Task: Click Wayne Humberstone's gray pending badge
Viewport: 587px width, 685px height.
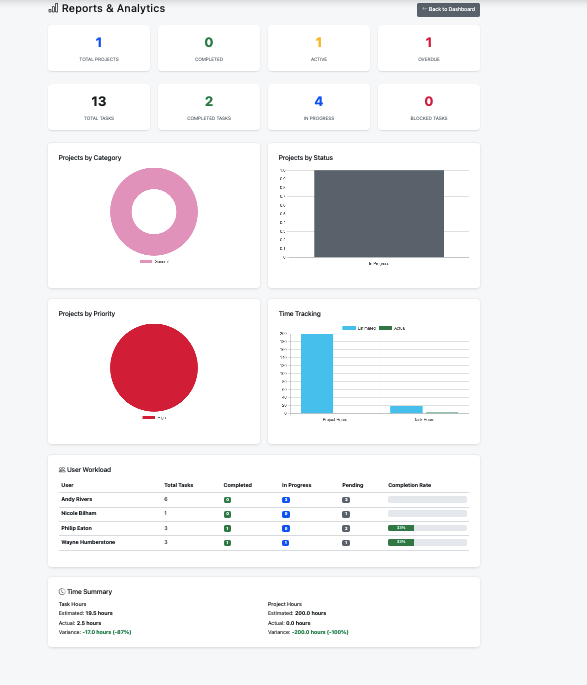Action: (346, 543)
